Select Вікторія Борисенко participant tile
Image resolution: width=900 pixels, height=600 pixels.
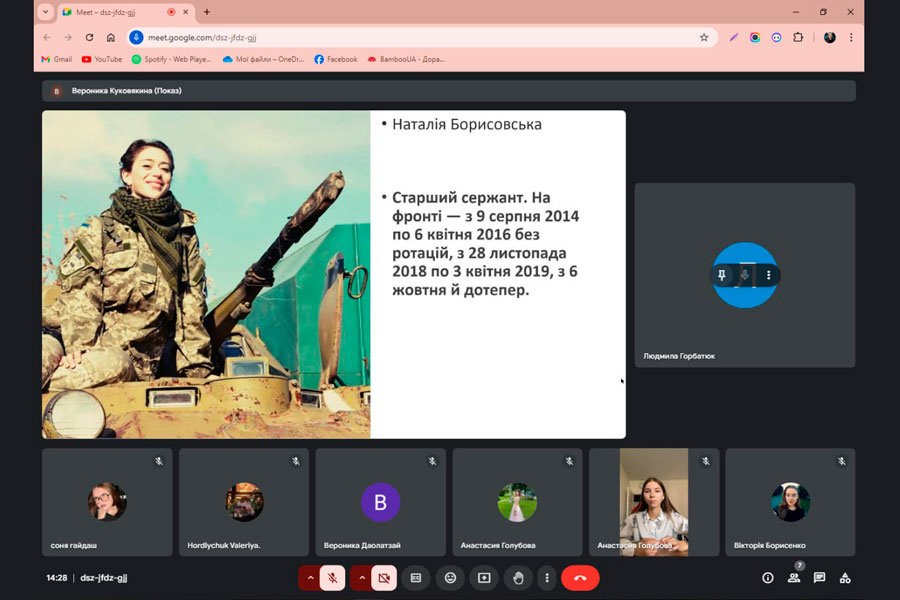790,502
